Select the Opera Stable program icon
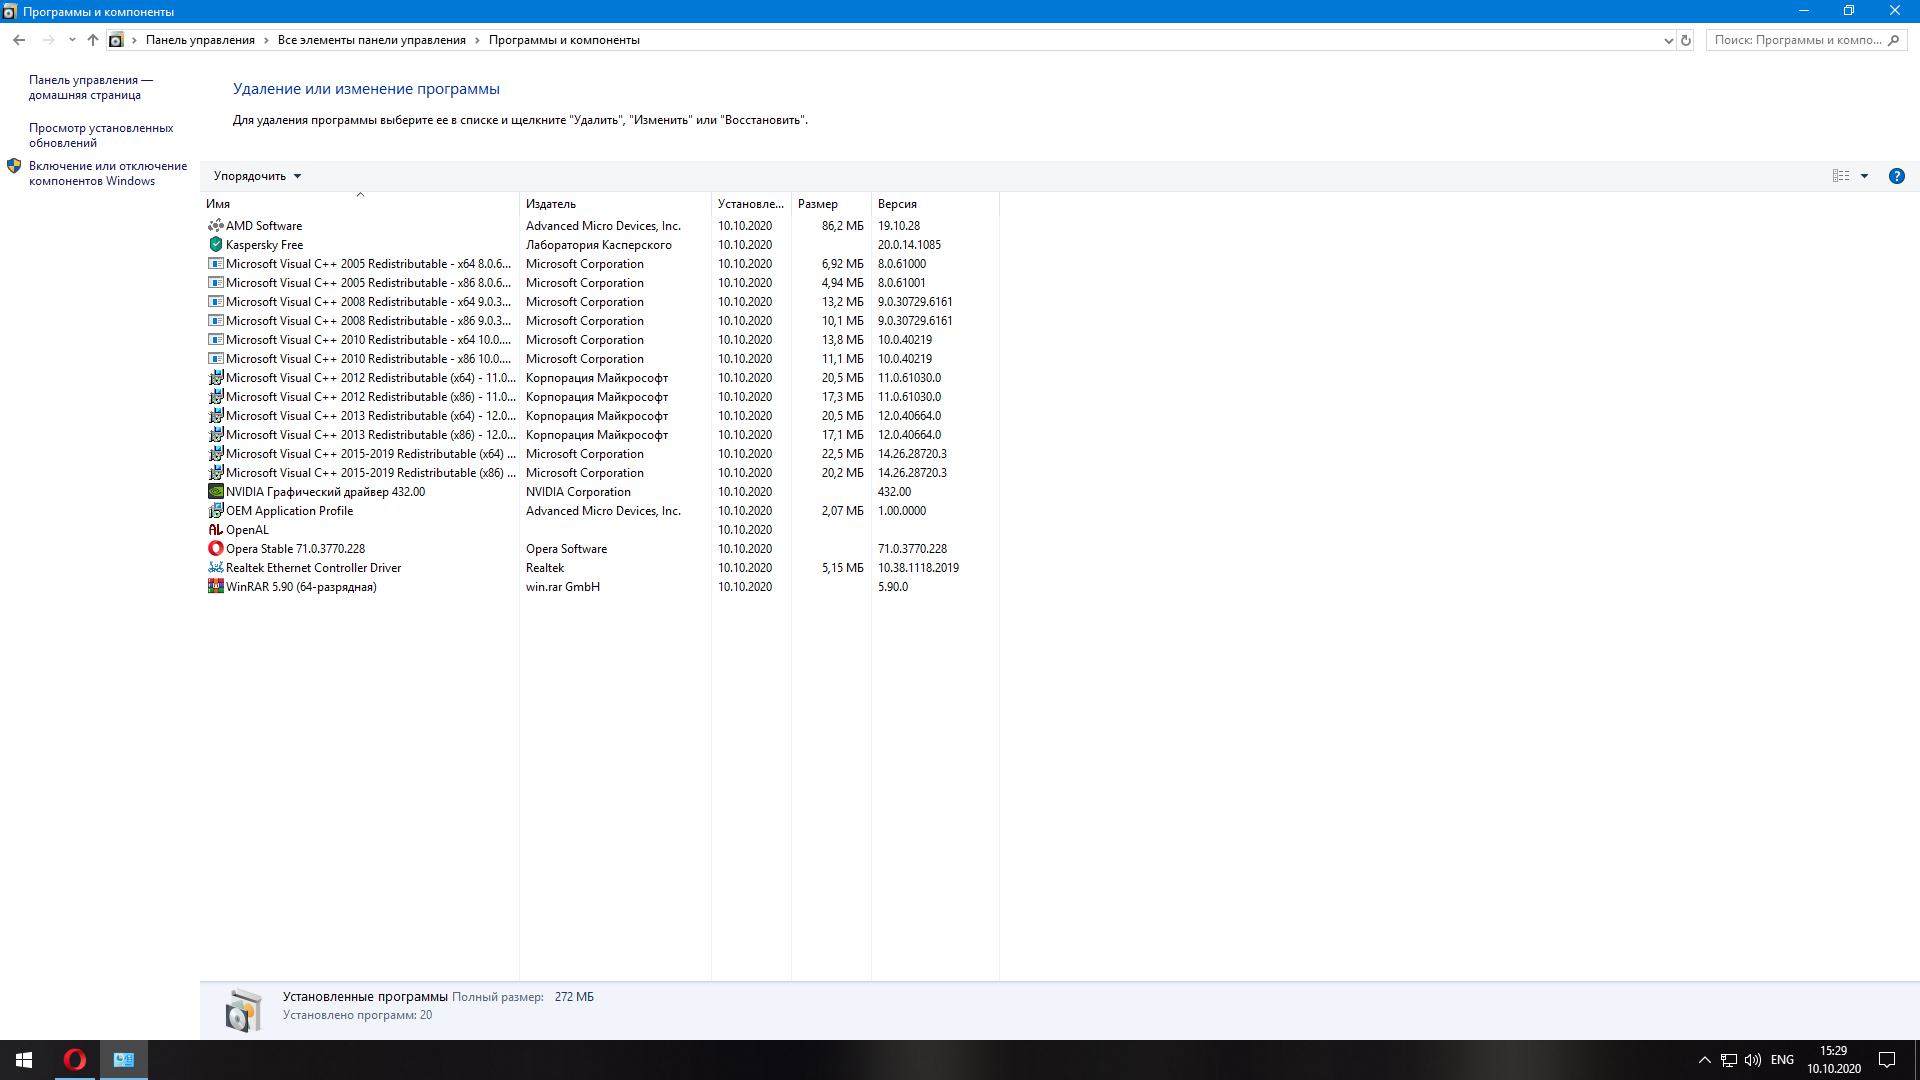 215,549
